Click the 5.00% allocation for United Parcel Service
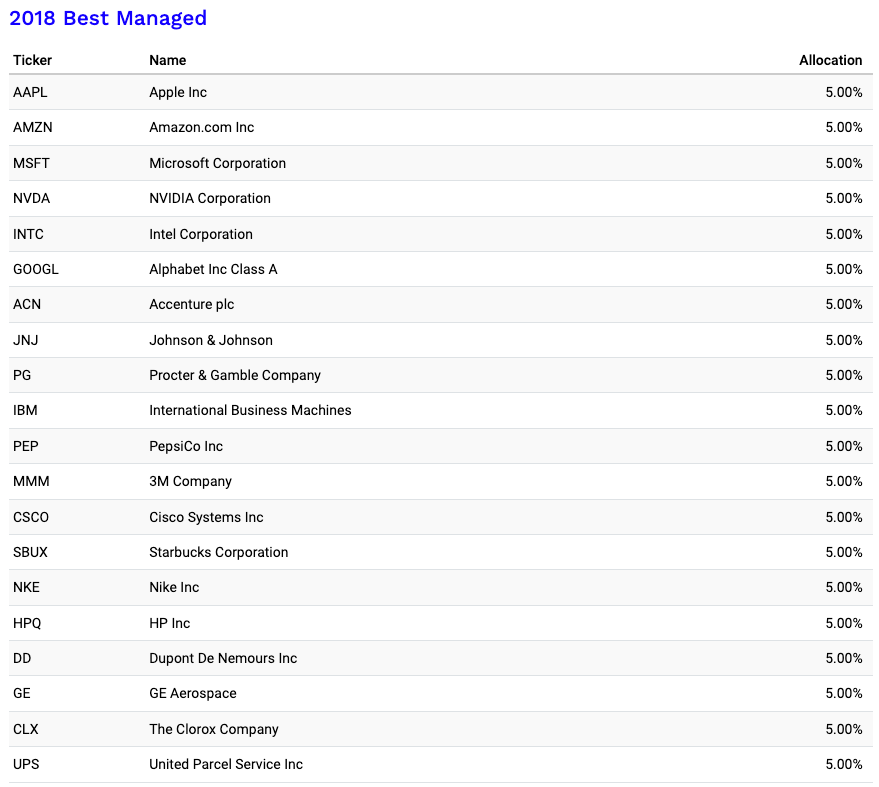 pyautogui.click(x=843, y=764)
